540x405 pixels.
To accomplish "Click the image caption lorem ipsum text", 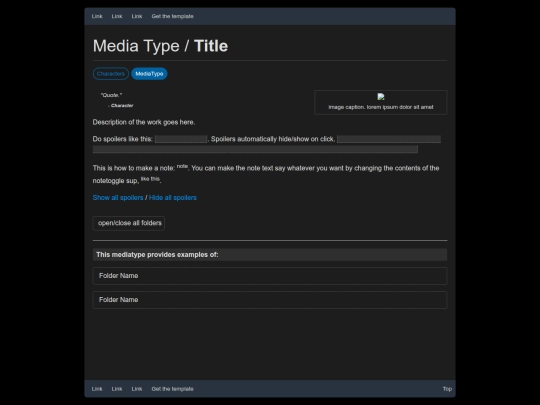I will [x=381, y=107].
